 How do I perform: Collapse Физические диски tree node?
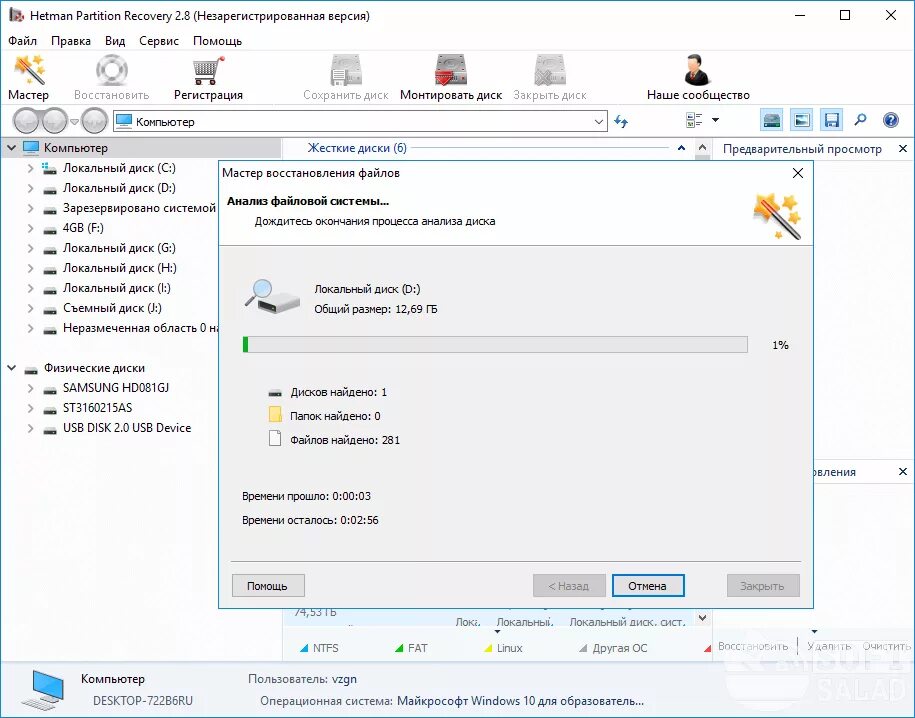pyautogui.click(x=11, y=368)
